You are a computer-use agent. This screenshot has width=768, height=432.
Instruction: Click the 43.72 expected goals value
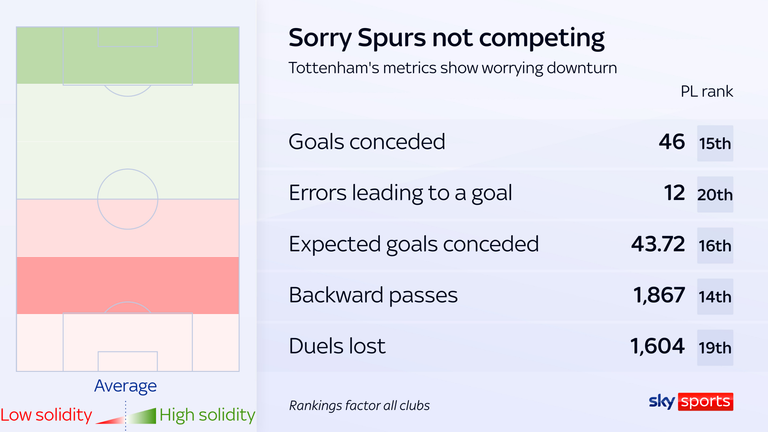pos(651,244)
